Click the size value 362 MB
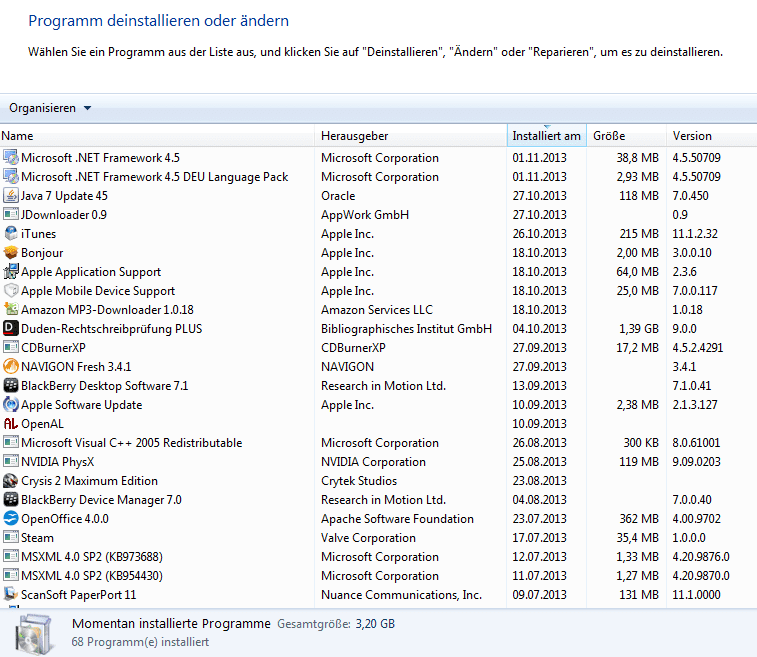Image resolution: width=757 pixels, height=657 pixels. [x=639, y=518]
